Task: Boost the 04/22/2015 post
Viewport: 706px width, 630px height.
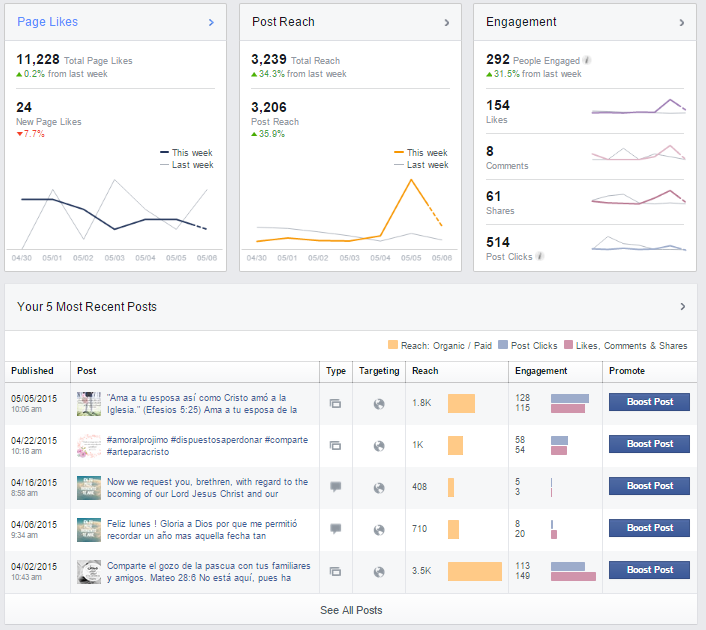Action: click(x=649, y=444)
